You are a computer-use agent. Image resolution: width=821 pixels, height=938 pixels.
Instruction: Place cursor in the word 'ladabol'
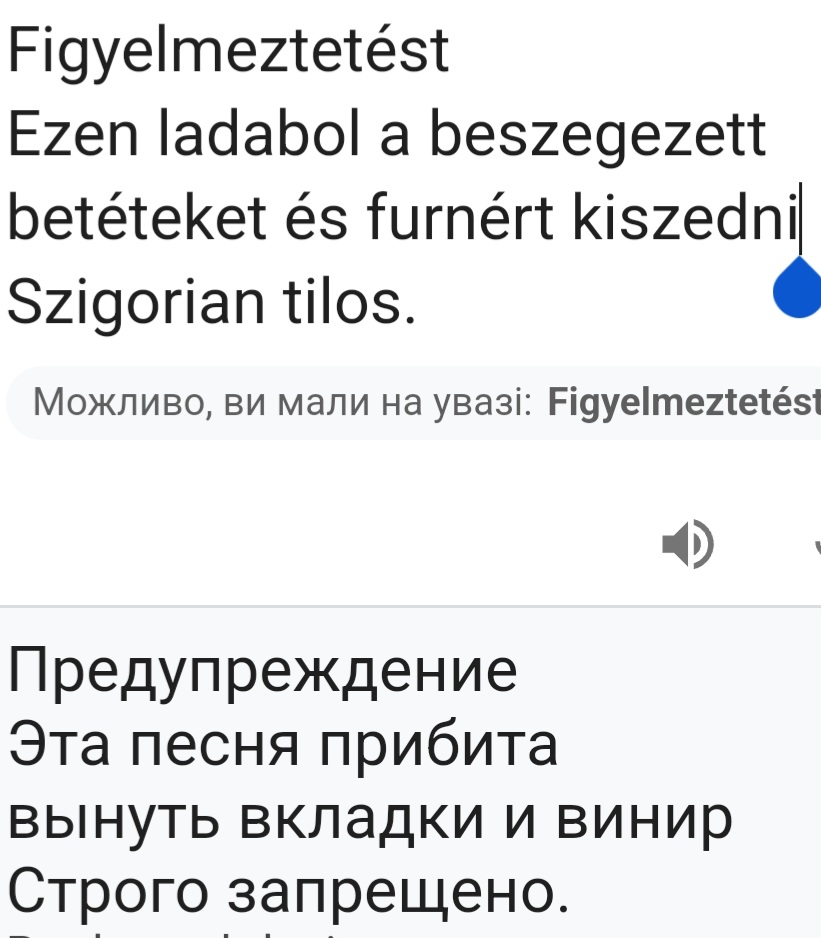[260, 133]
